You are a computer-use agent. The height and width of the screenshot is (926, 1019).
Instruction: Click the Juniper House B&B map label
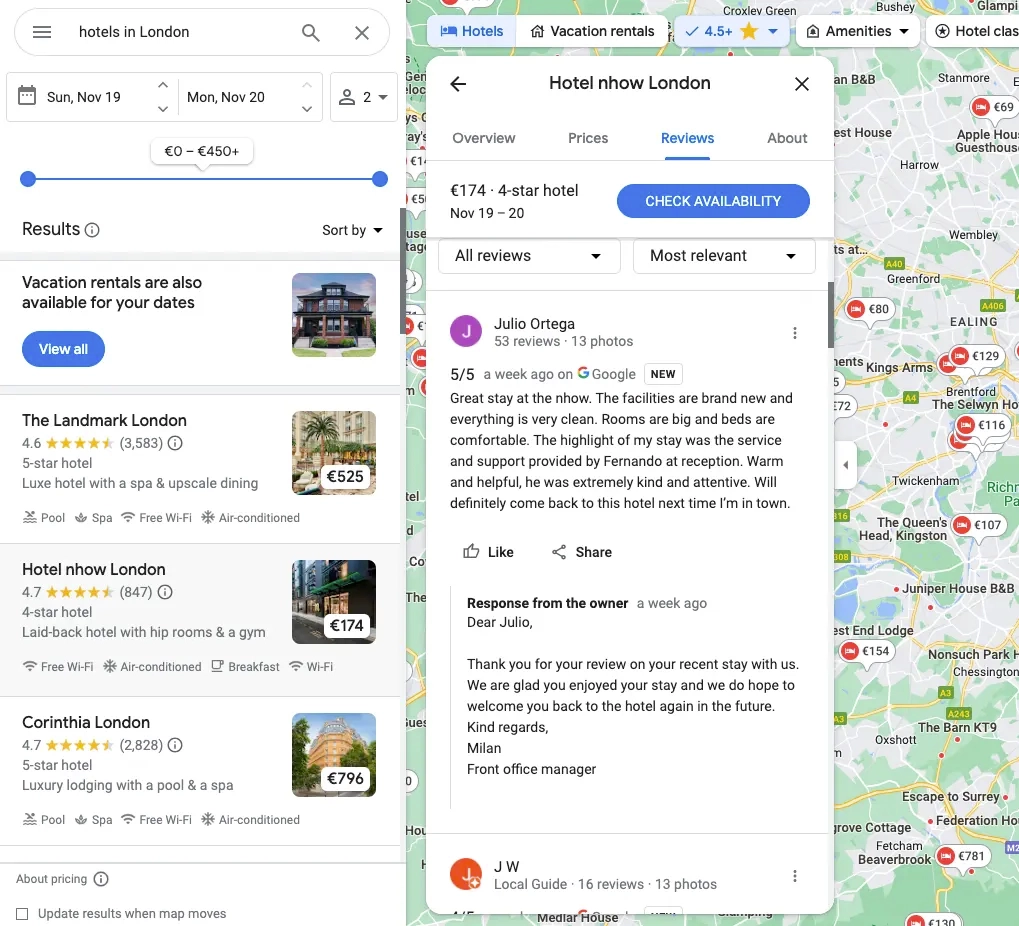click(958, 589)
